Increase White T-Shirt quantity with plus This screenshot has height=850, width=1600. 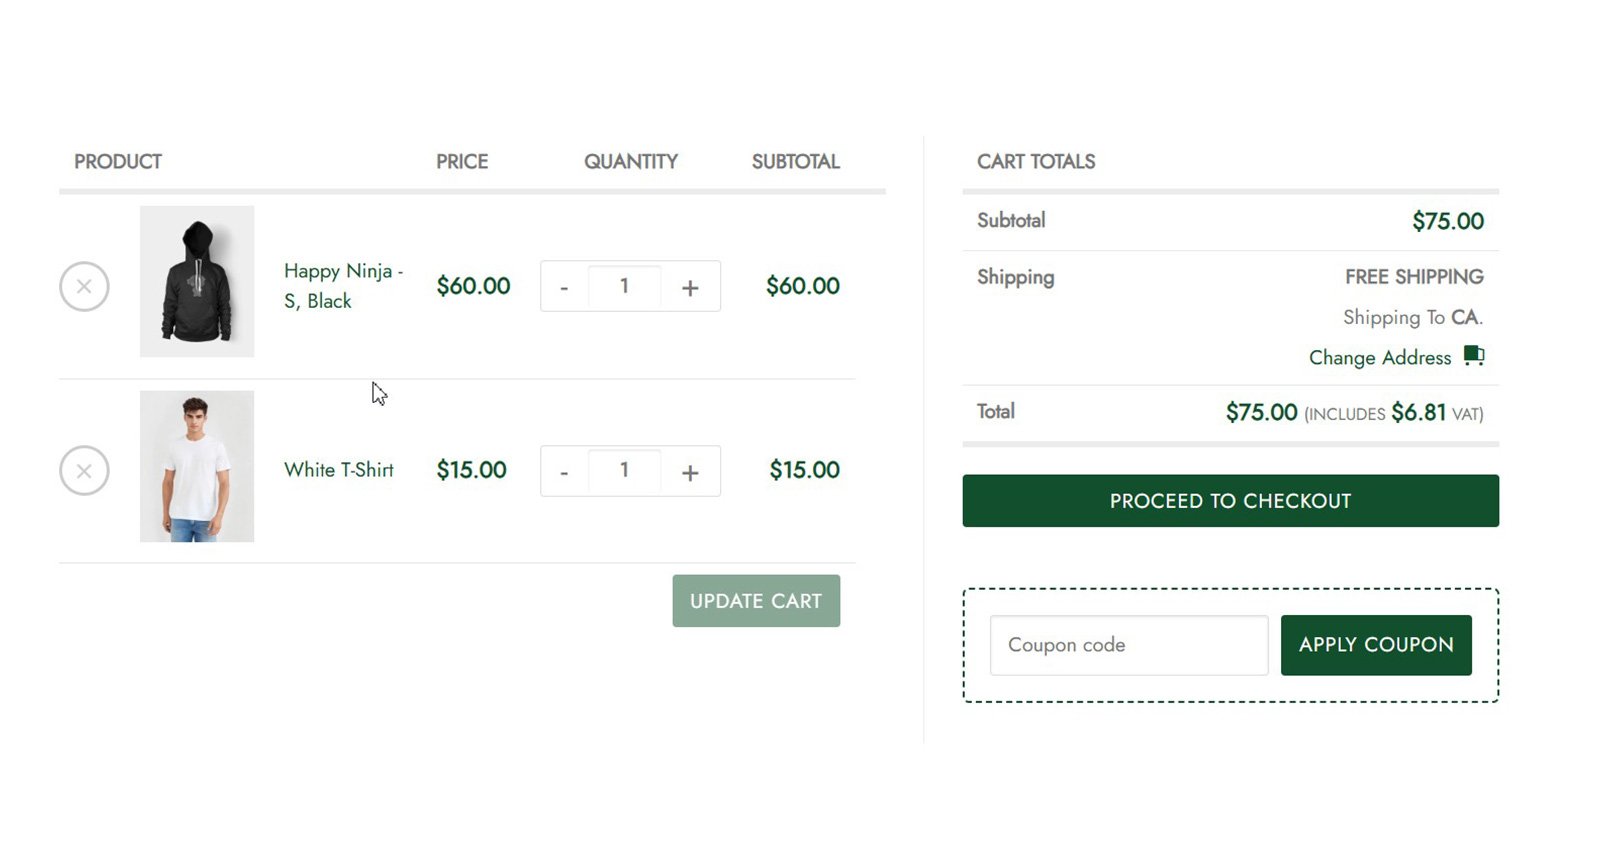tap(690, 472)
